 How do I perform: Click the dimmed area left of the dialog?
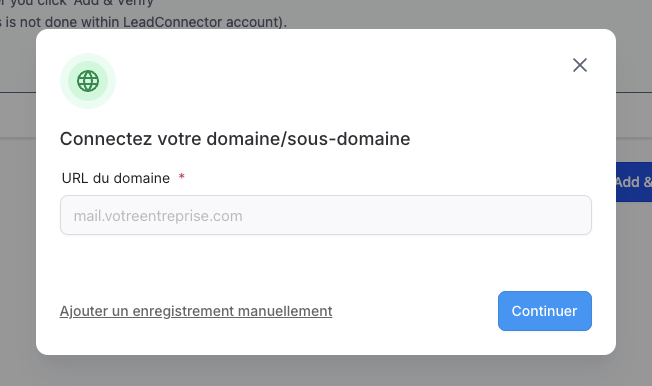pos(17,208)
